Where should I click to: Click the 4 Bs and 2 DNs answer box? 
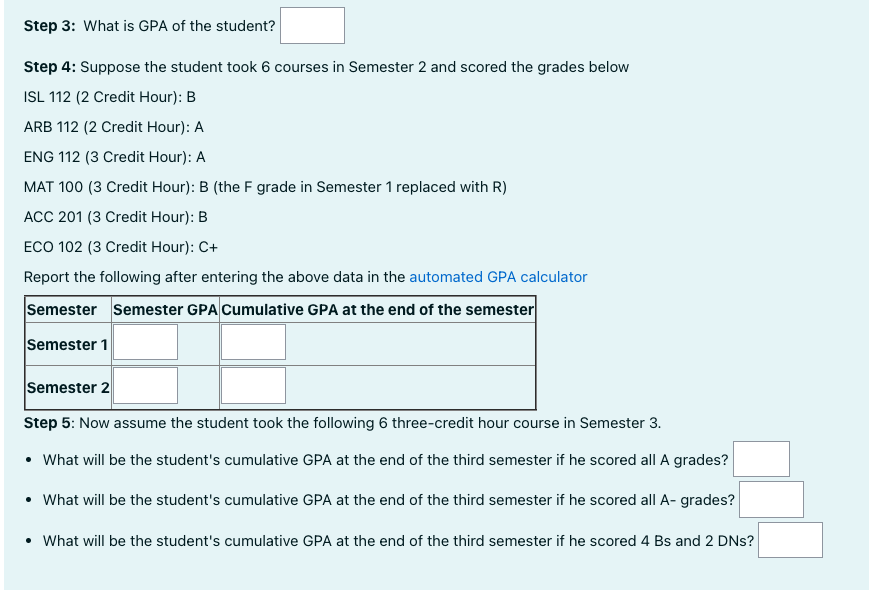coord(790,539)
